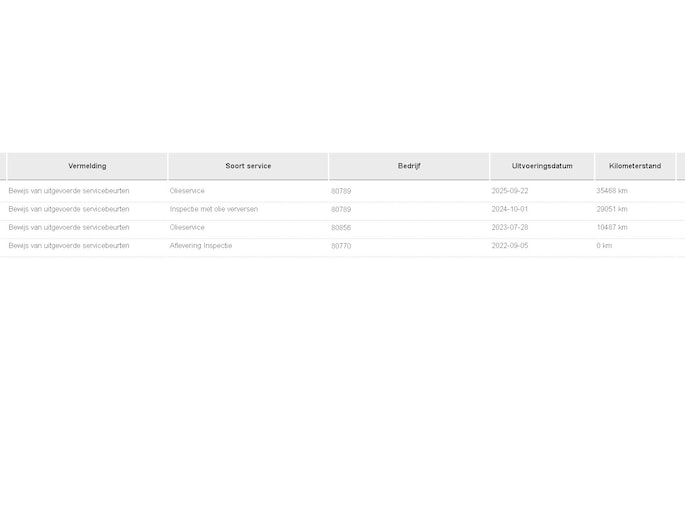Viewport: 685px width, 513px height.
Task: Select company number 80856
Action: (x=341, y=228)
